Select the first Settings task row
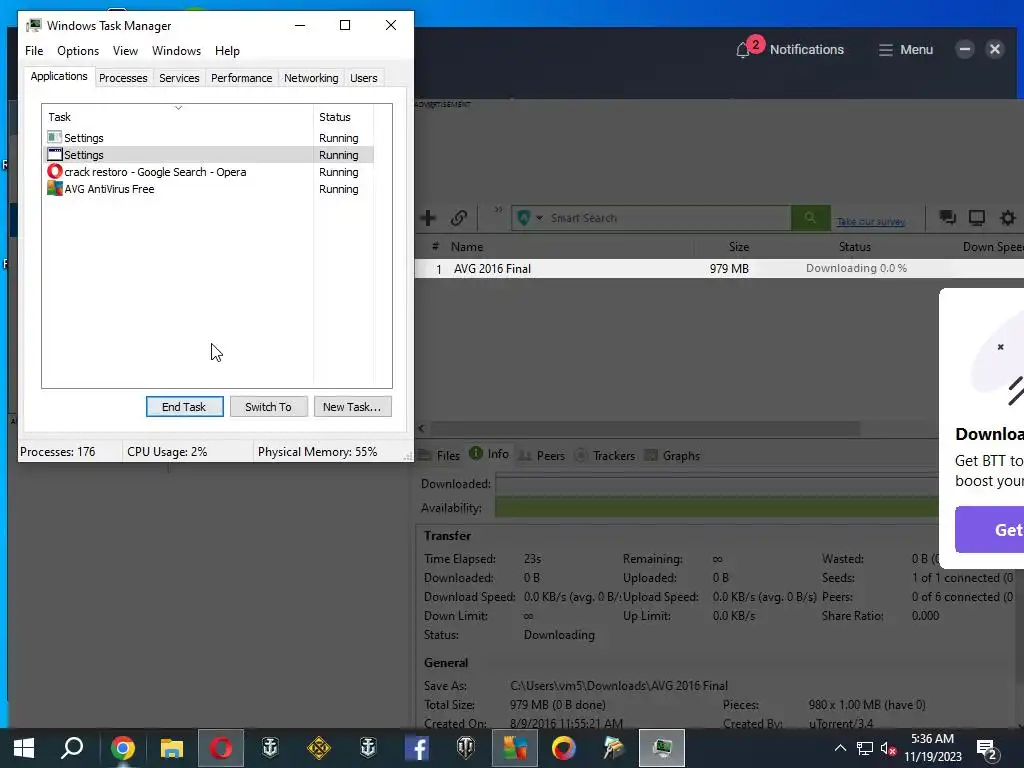This screenshot has height=768, width=1024. click(208, 138)
